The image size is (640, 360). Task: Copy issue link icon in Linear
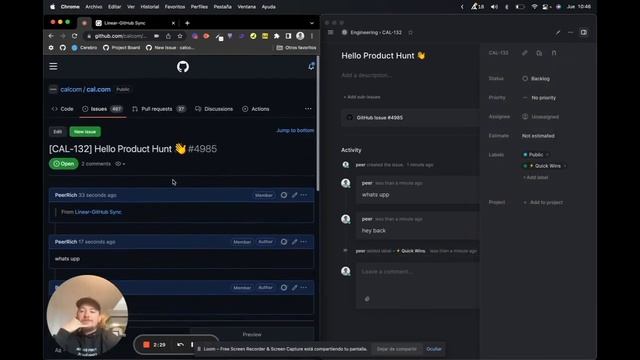[524, 53]
